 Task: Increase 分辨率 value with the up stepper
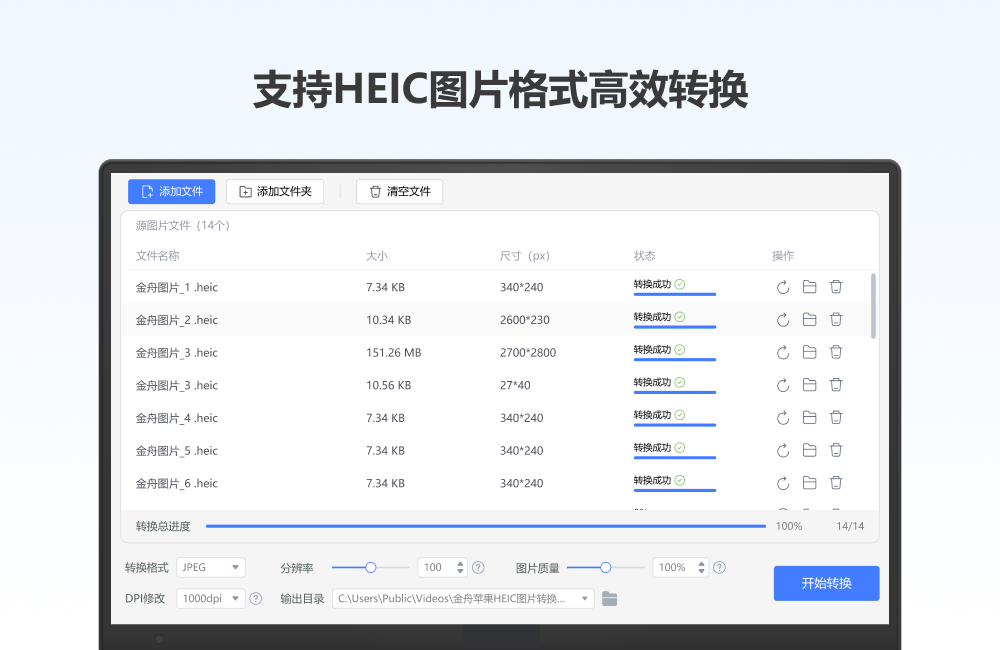[461, 563]
